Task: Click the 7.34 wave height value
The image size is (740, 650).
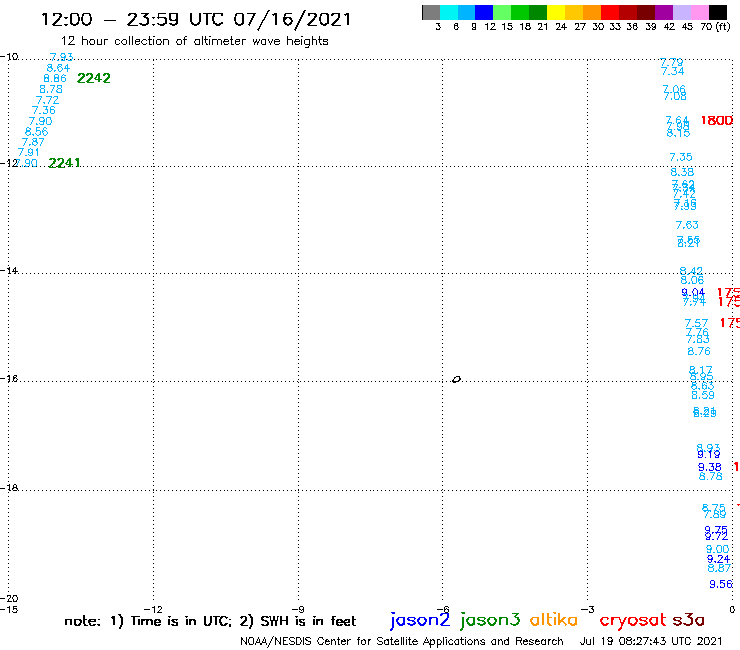Action: click(x=673, y=71)
